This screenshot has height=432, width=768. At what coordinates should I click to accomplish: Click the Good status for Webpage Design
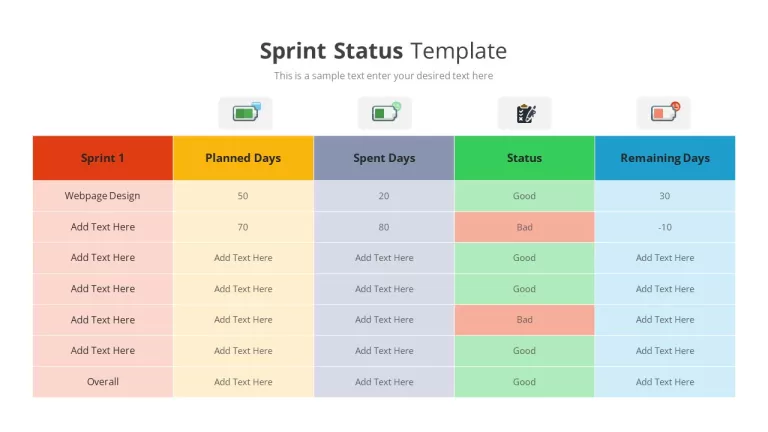(x=525, y=196)
